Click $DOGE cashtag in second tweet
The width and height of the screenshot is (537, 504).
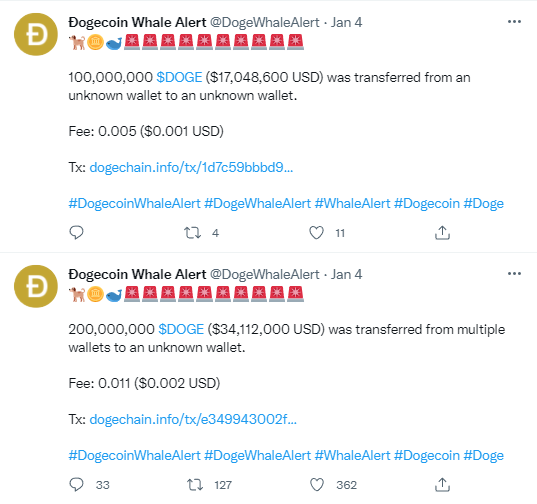click(x=181, y=329)
